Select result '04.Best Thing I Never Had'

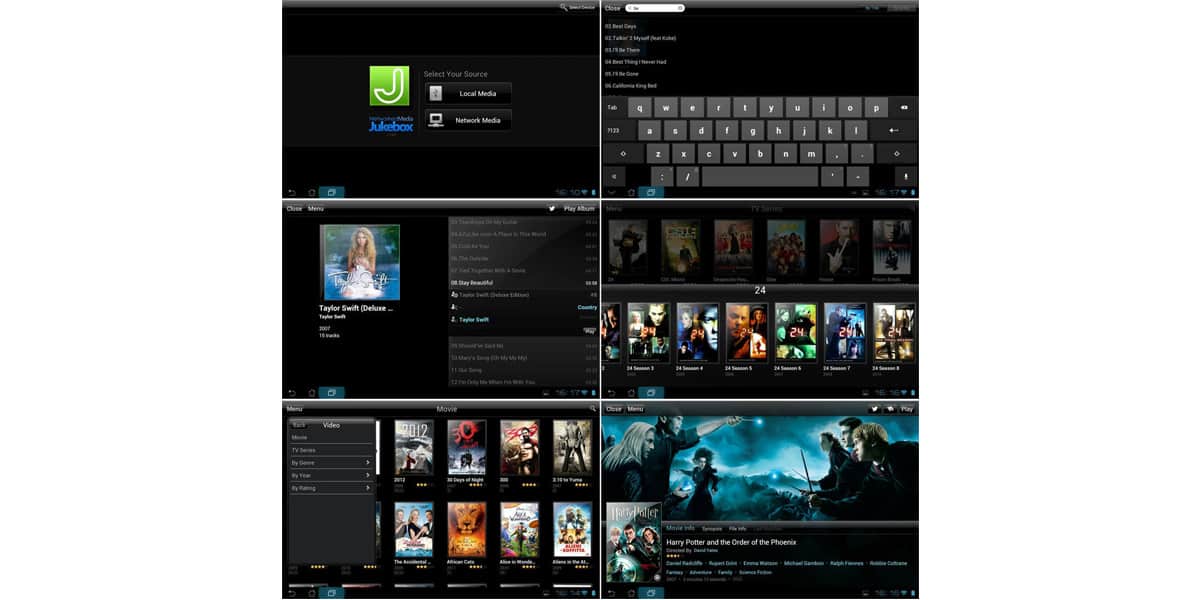pos(635,62)
